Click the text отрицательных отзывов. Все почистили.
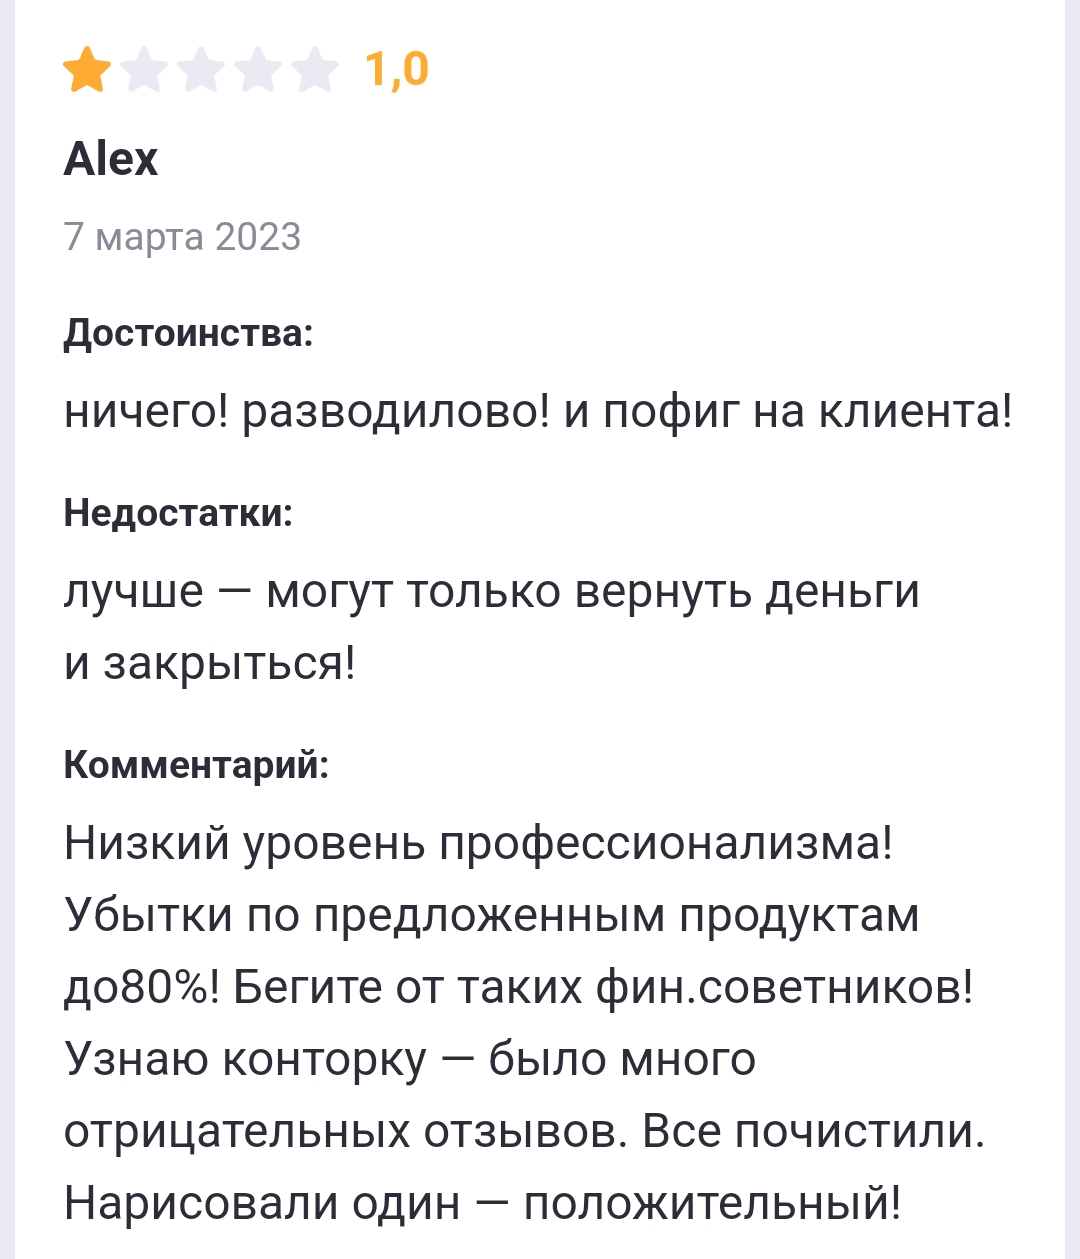 tap(524, 1131)
